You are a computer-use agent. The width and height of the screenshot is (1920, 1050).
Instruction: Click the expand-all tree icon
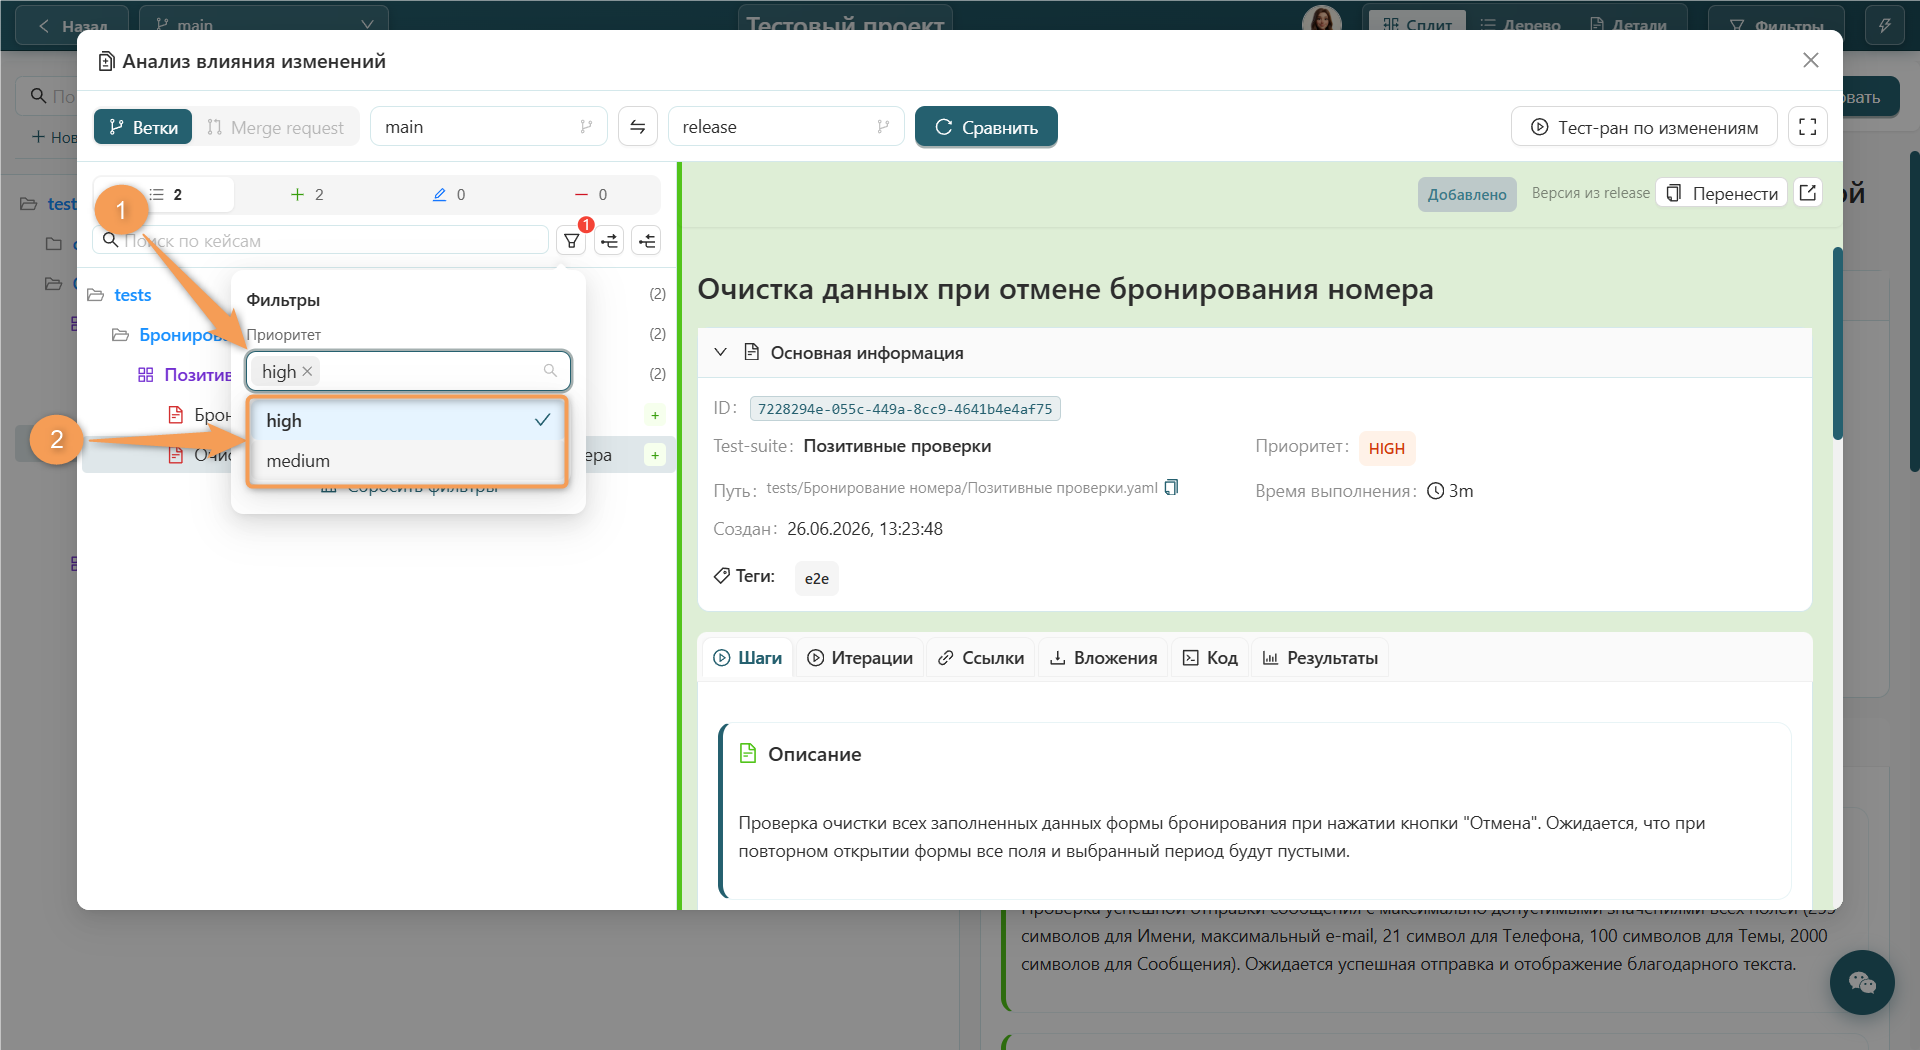tap(610, 240)
